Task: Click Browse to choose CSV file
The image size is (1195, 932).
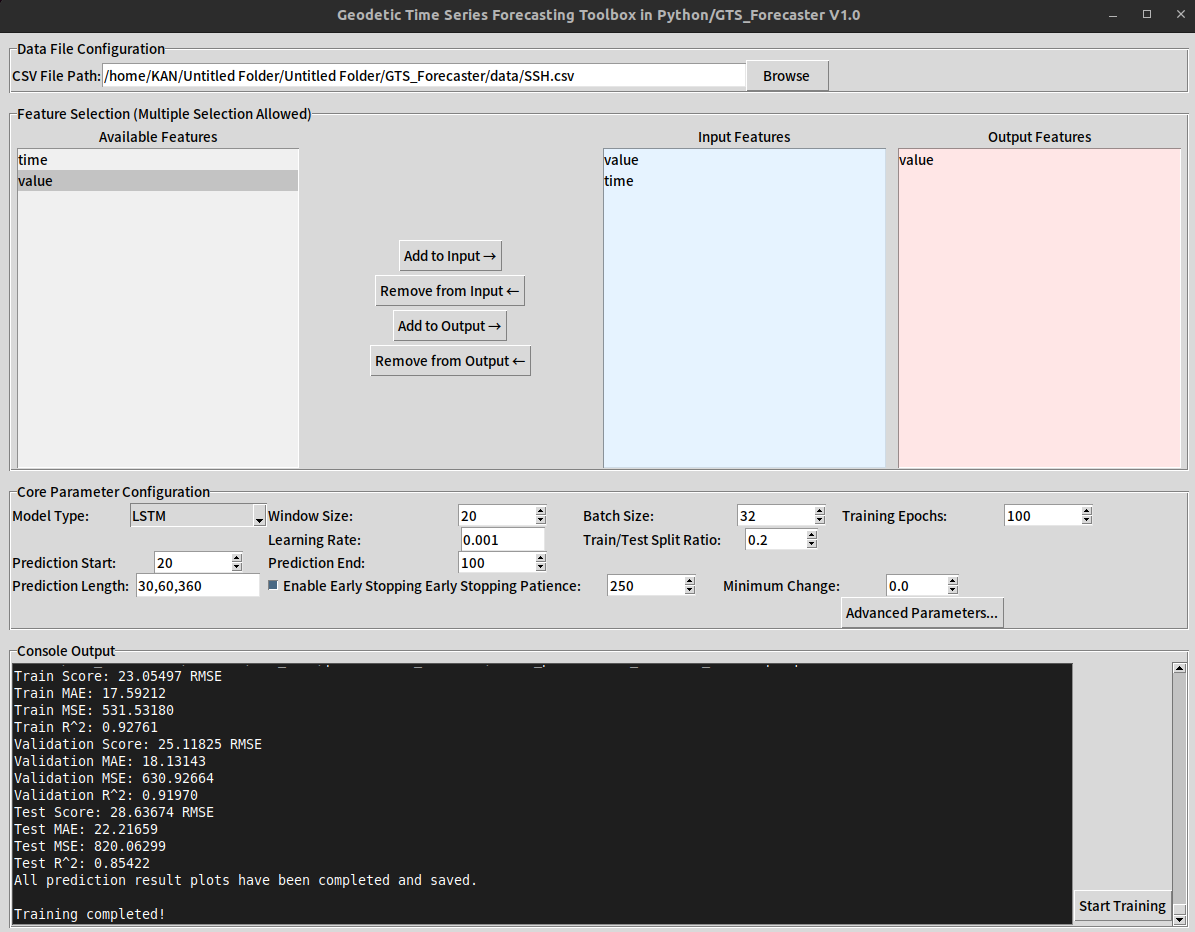Action: 786,76
